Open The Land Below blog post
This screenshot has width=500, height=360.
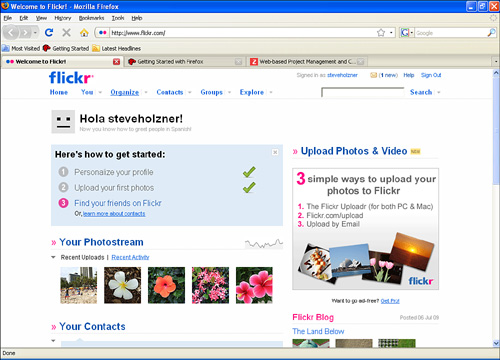[318, 331]
